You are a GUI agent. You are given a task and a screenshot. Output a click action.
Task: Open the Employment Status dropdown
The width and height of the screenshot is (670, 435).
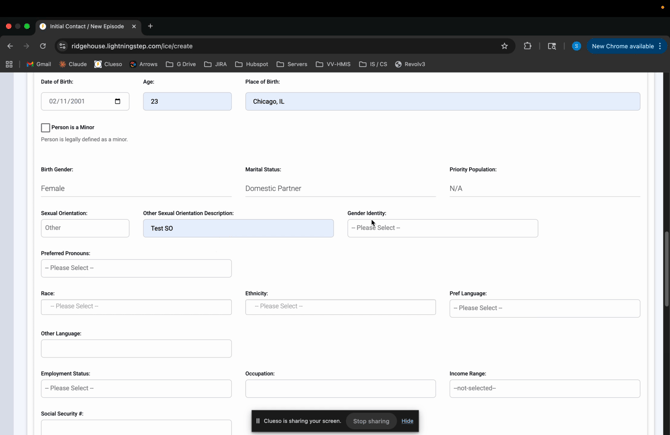pos(136,388)
